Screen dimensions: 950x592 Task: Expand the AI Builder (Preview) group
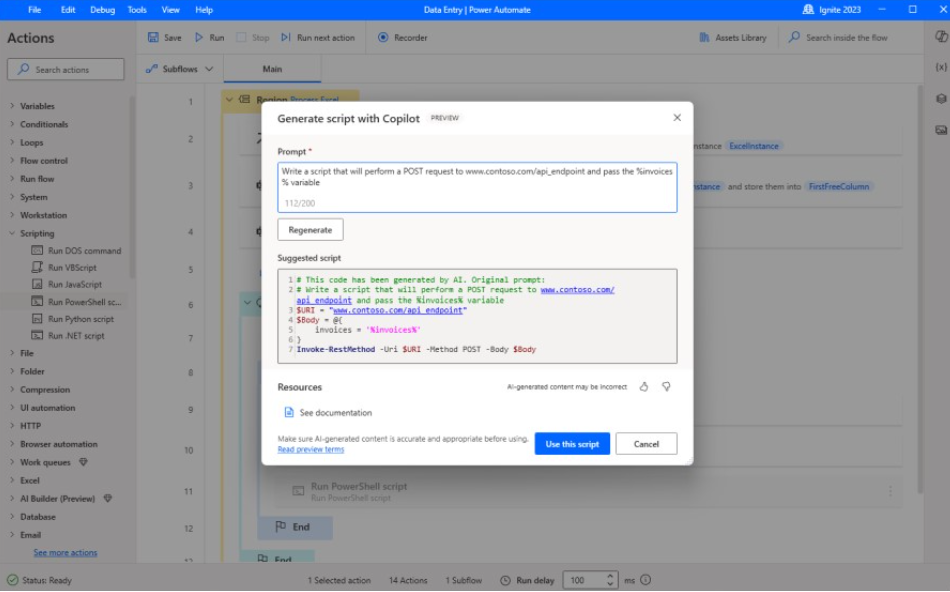pos(12,498)
